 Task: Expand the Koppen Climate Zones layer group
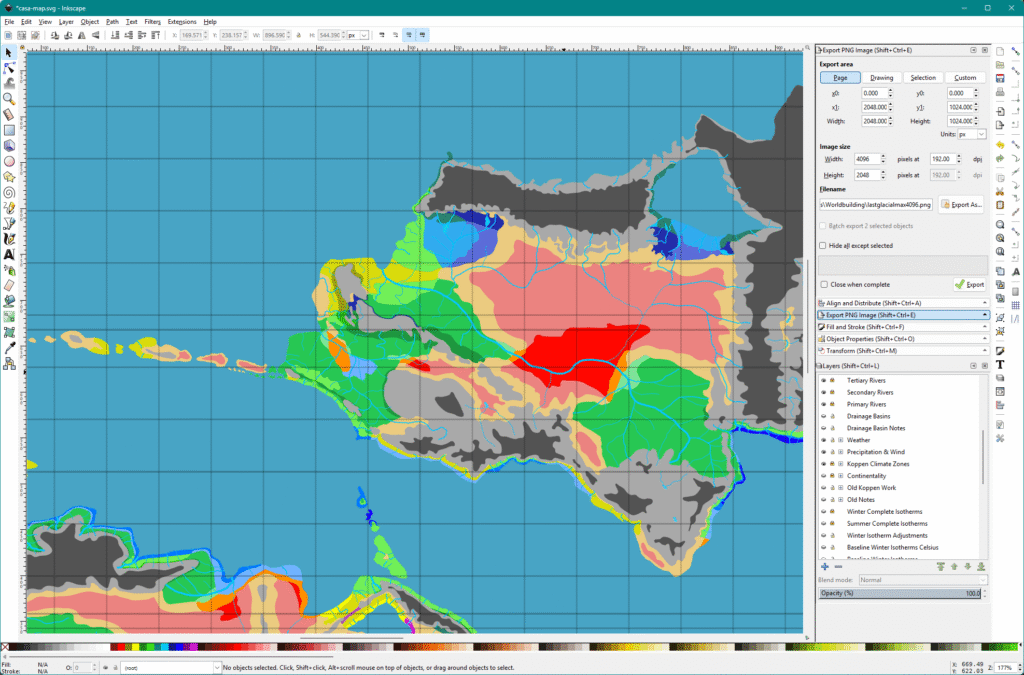click(x=840, y=464)
